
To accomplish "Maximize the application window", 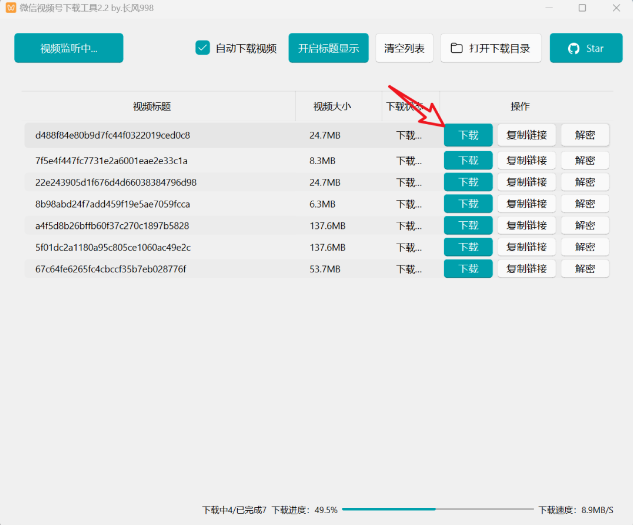I will 582,8.
